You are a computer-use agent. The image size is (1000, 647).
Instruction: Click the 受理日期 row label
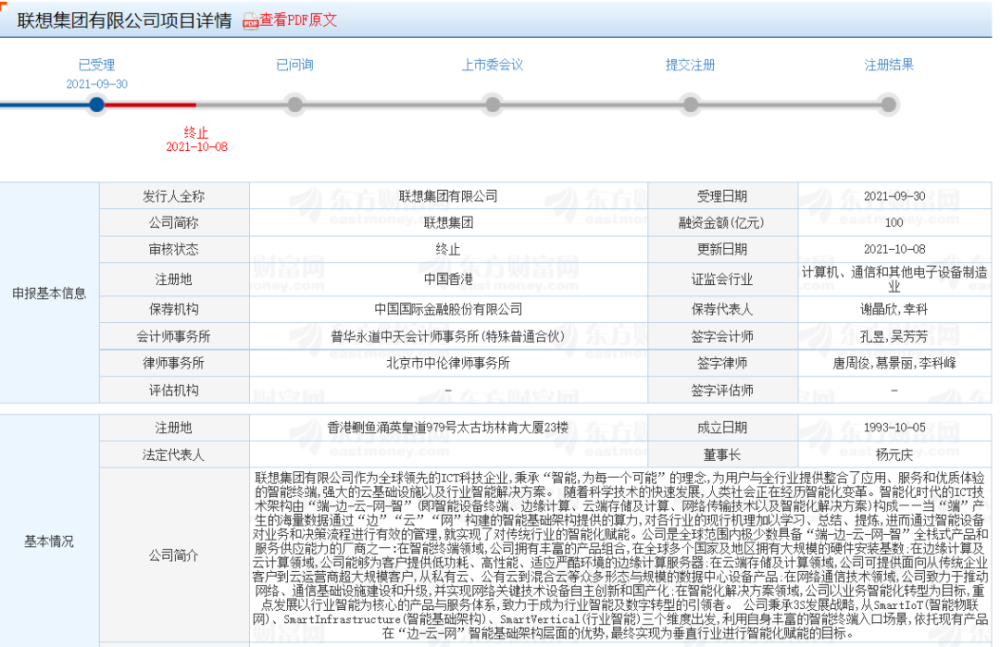click(723, 196)
